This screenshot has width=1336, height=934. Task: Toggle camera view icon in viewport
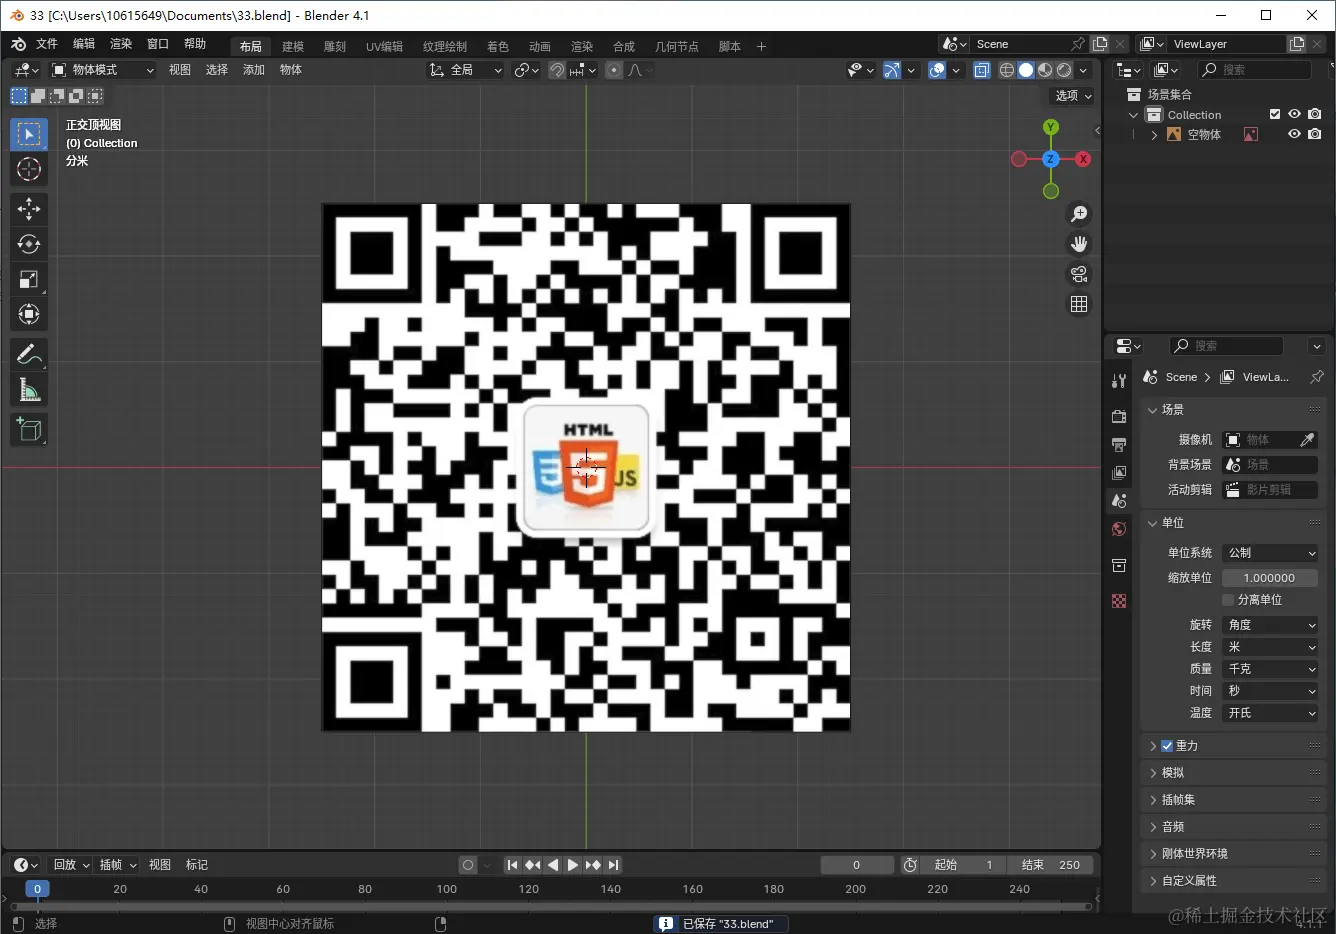click(1079, 274)
